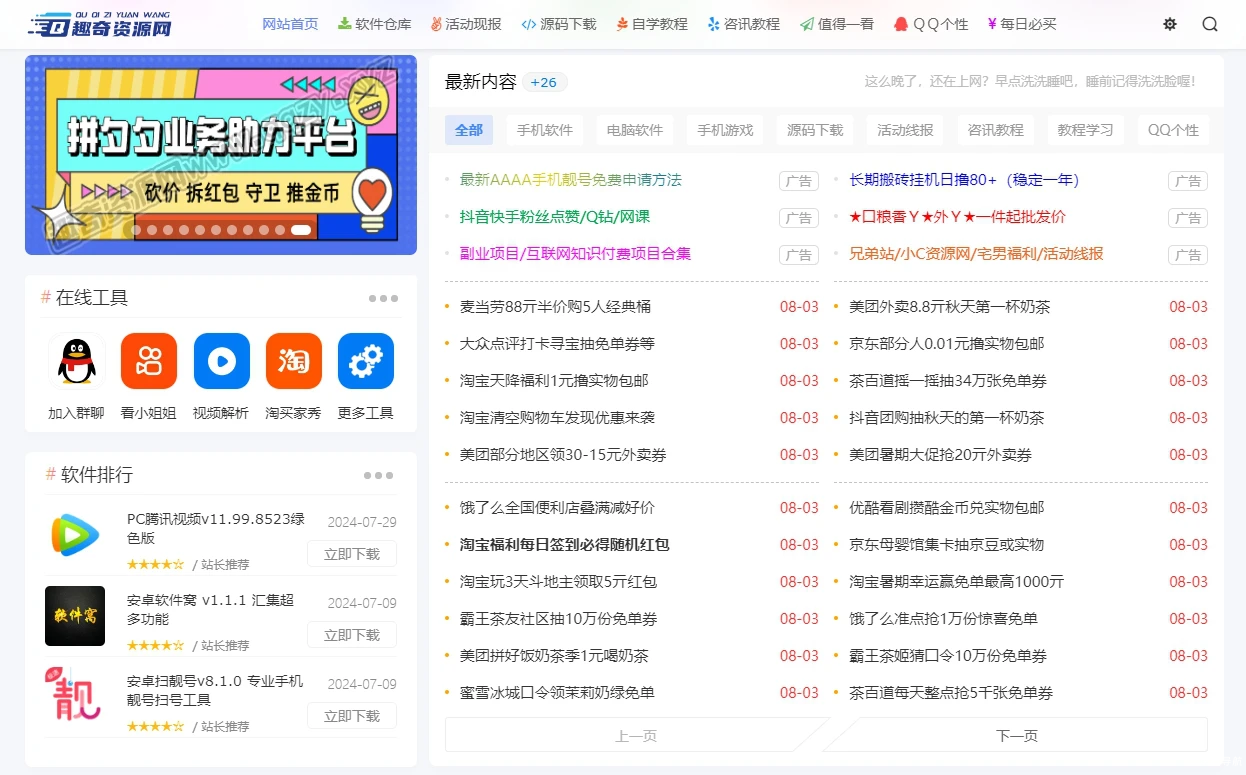The width and height of the screenshot is (1246, 775).
Task: Select the first carousel dot indicator
Action: 137,230
